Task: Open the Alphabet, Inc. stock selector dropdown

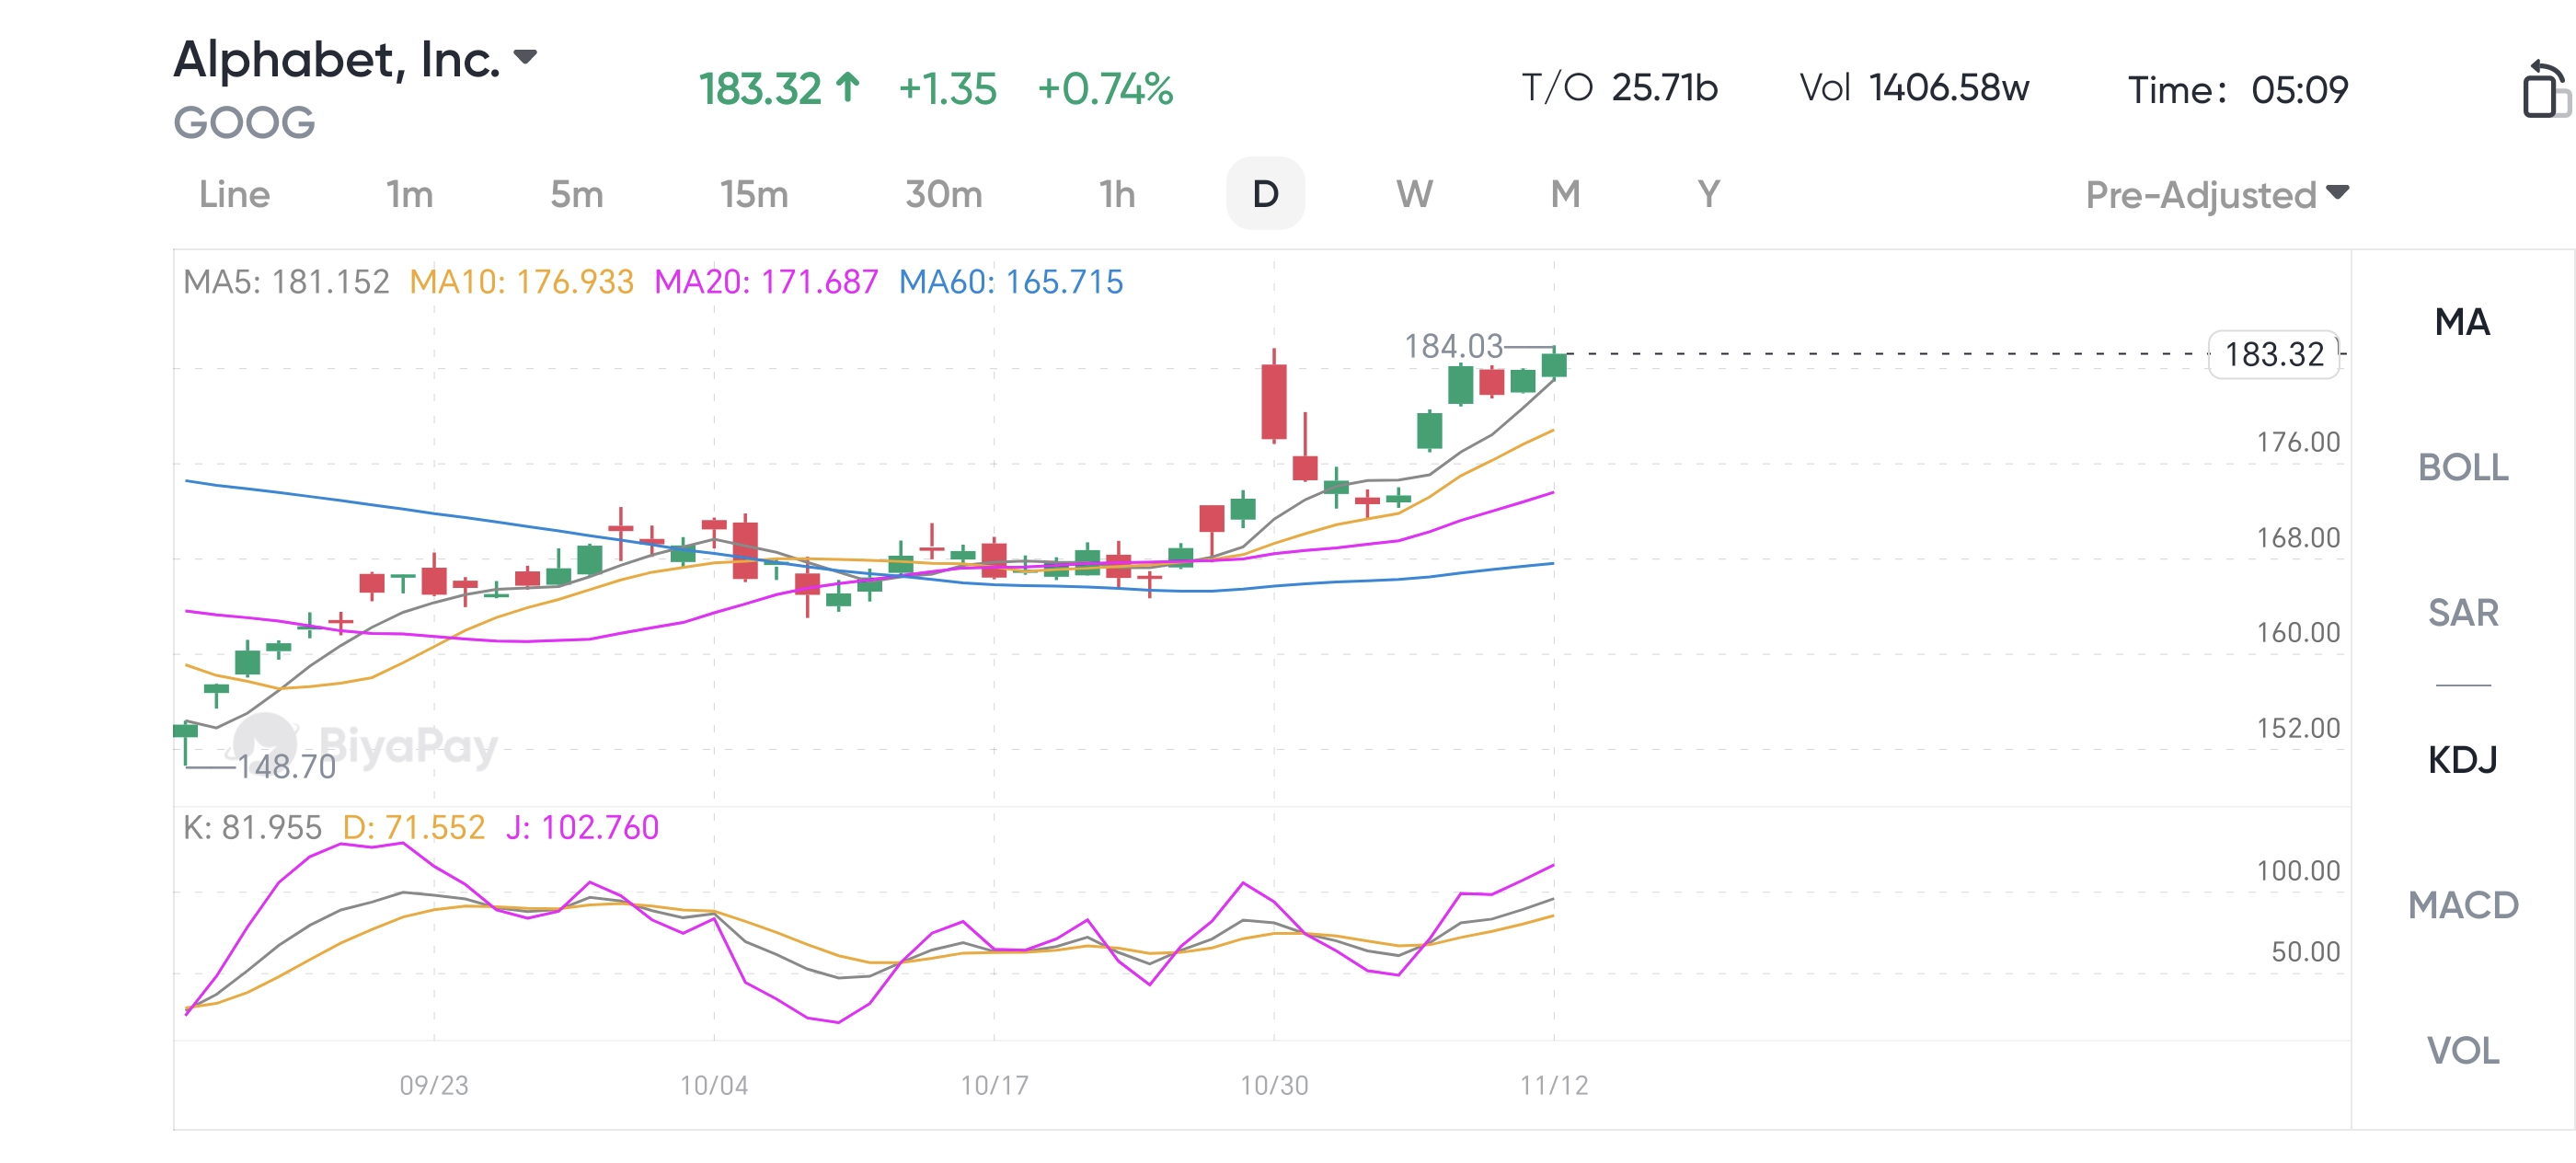Action: pos(356,60)
